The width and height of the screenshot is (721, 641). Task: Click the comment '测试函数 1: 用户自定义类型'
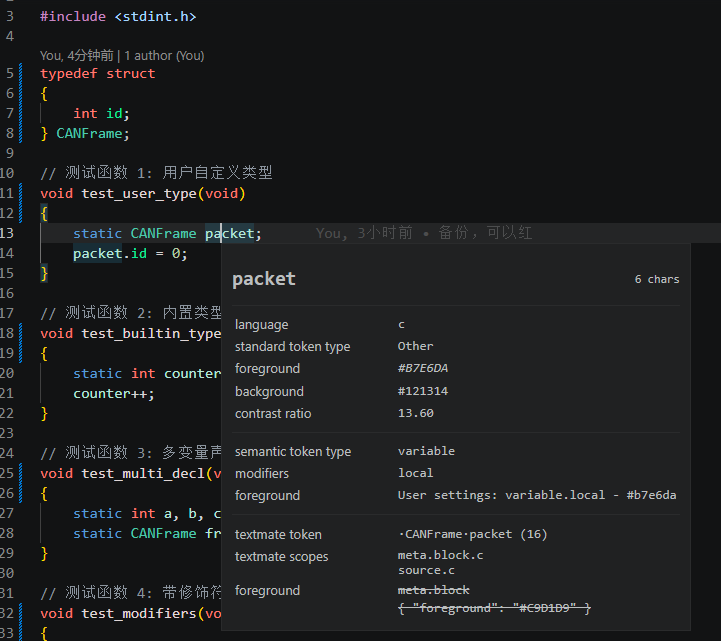(156, 173)
